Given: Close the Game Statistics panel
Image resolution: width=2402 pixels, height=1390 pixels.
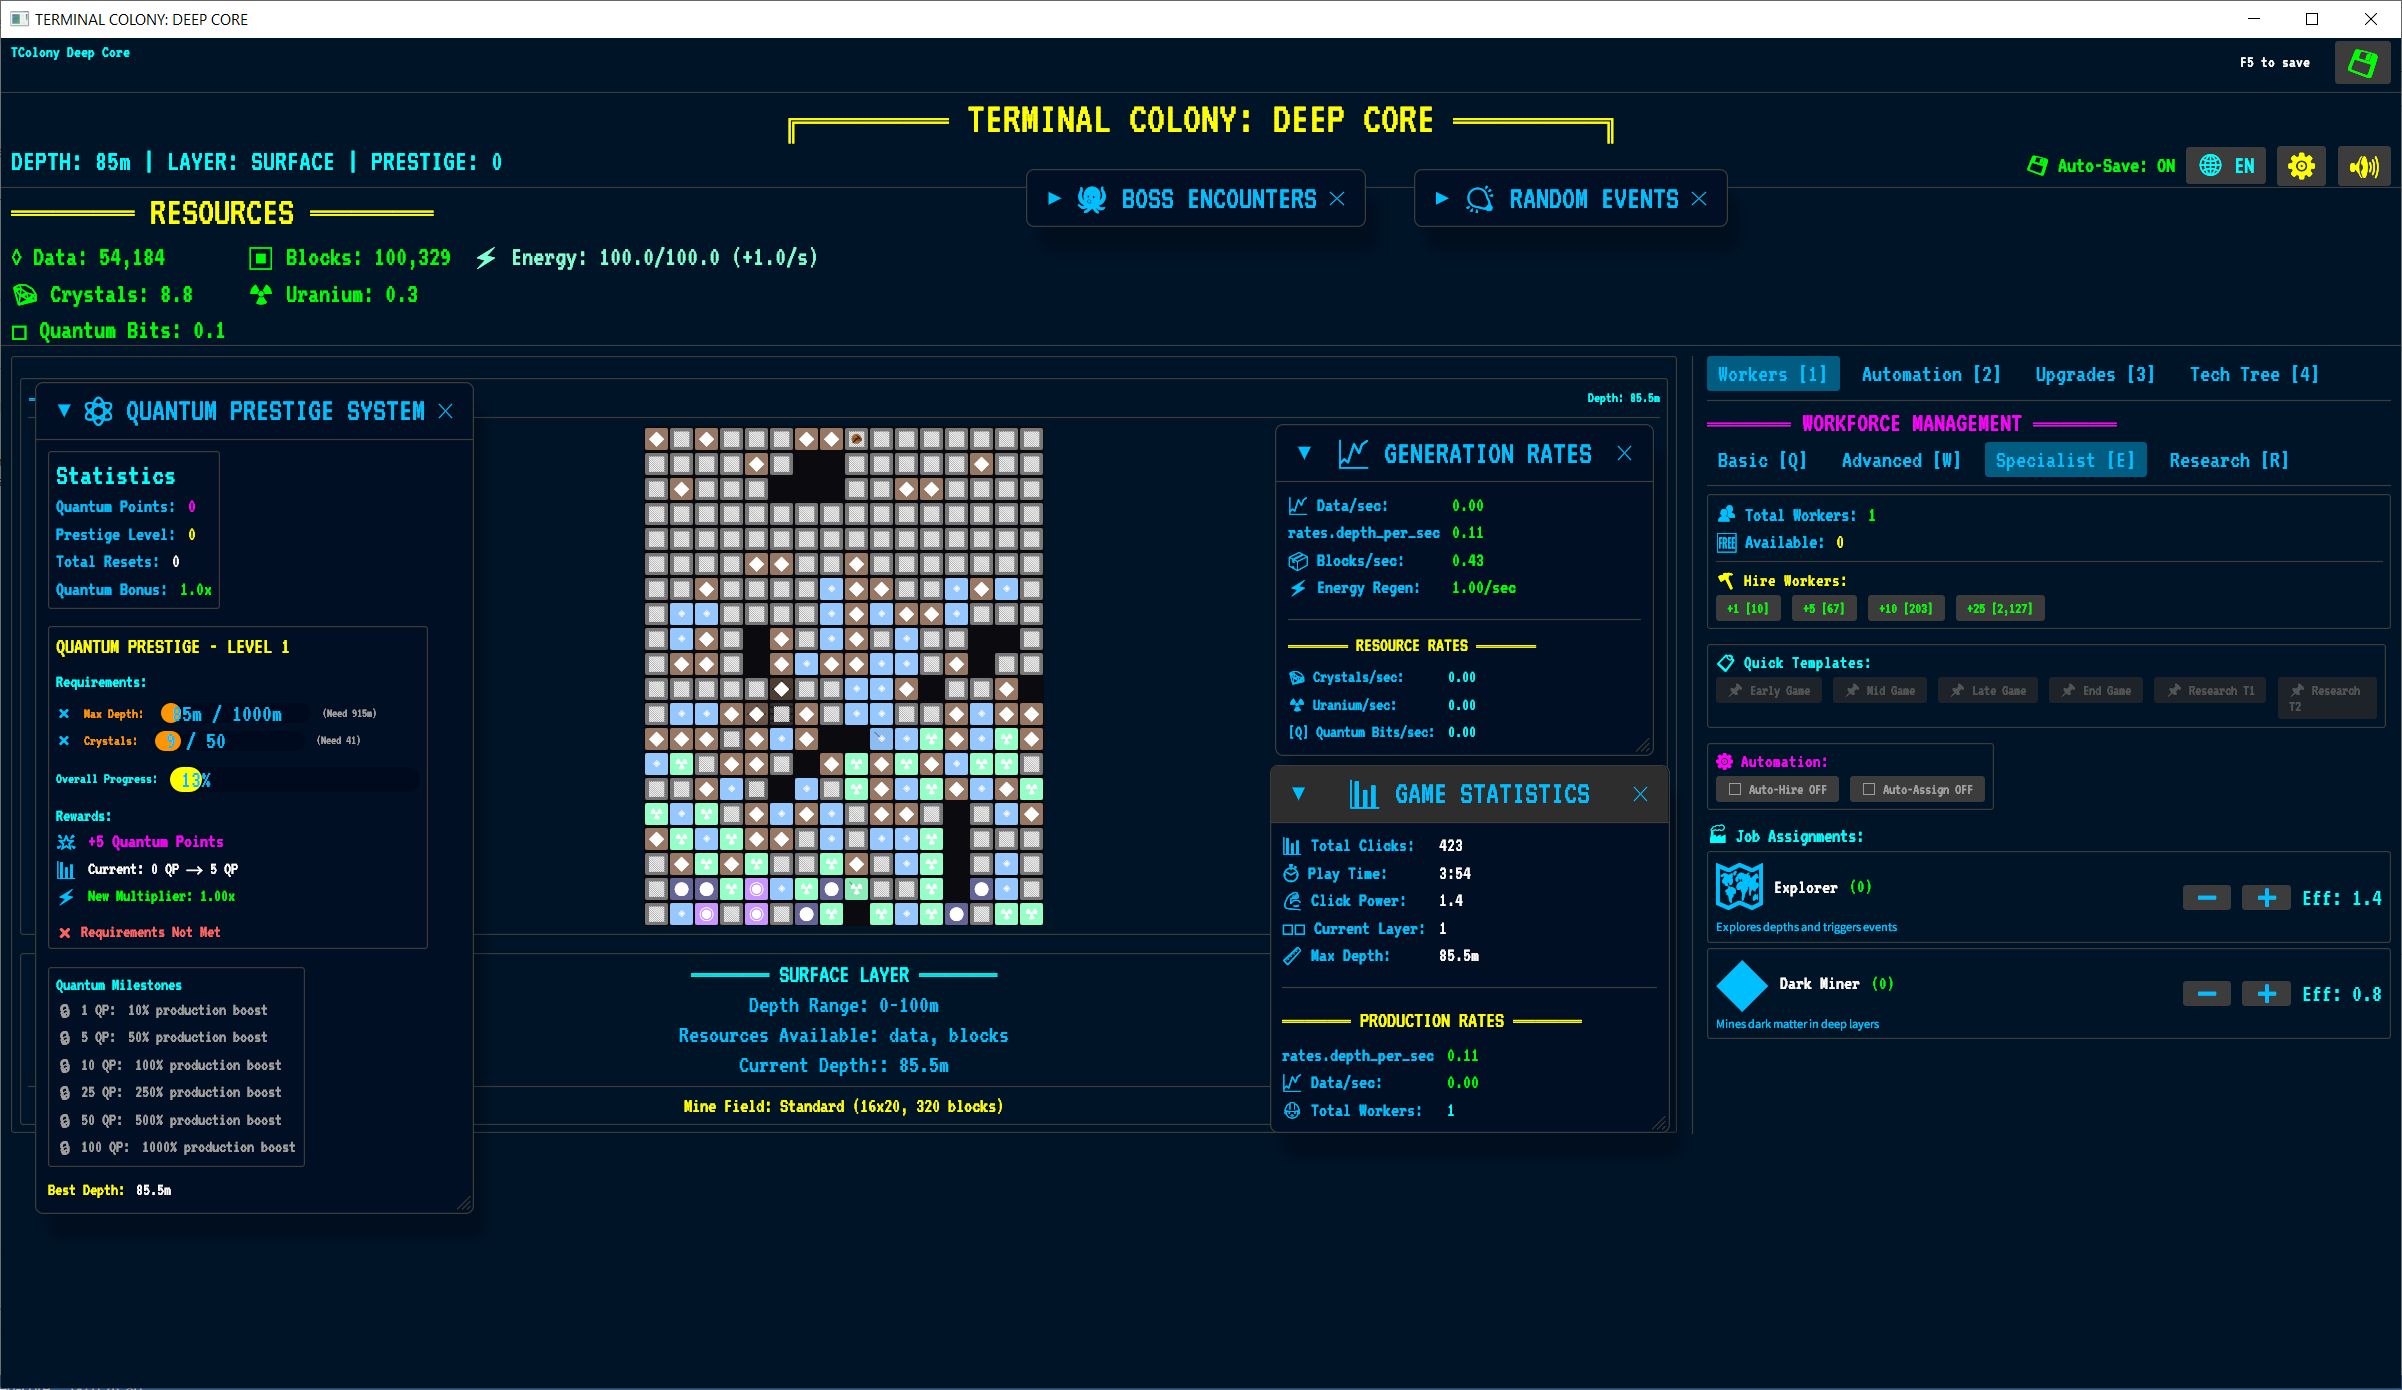Looking at the screenshot, I should 1640,794.
